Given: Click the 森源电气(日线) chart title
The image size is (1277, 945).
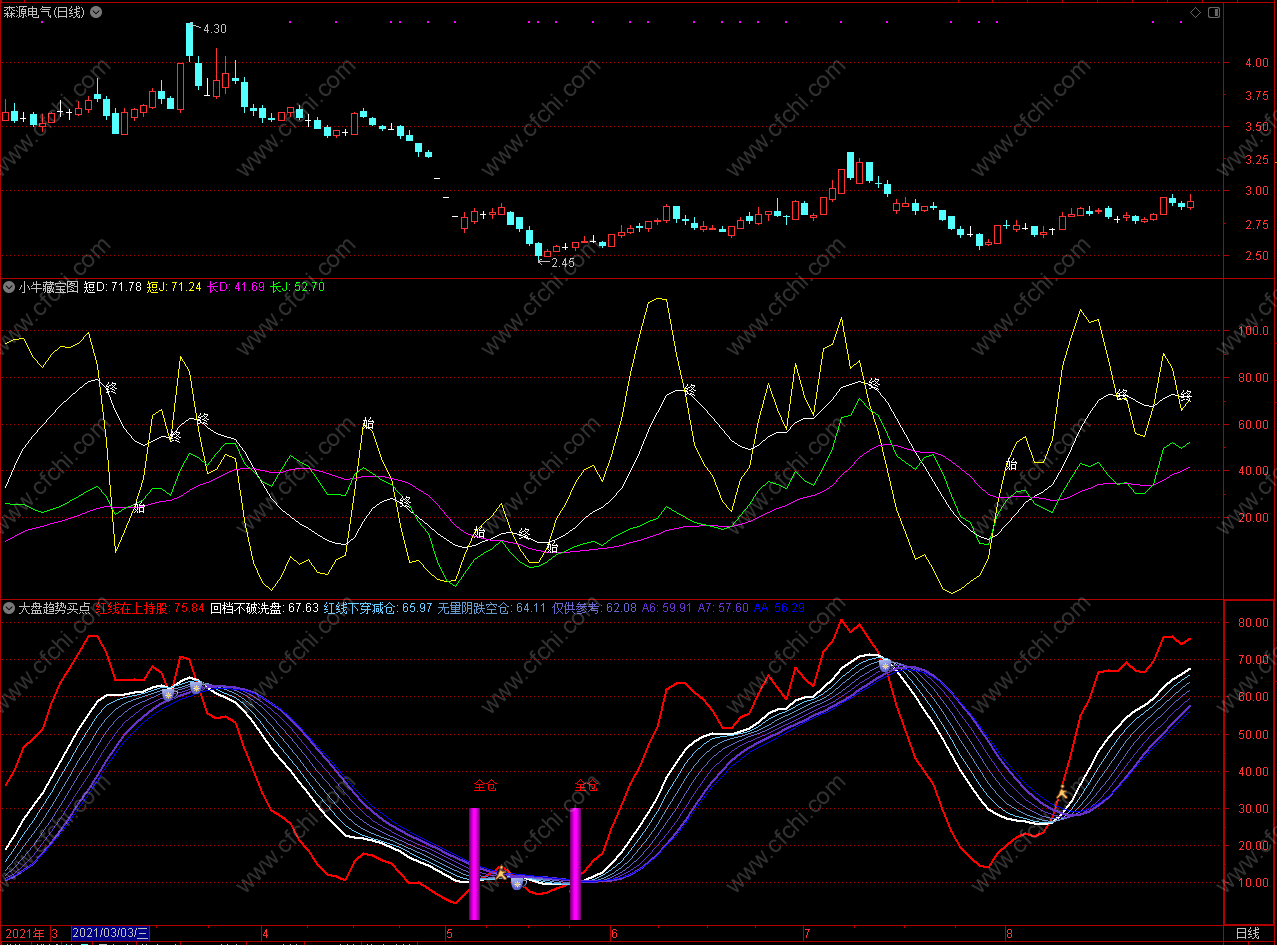Looking at the screenshot, I should point(45,12).
